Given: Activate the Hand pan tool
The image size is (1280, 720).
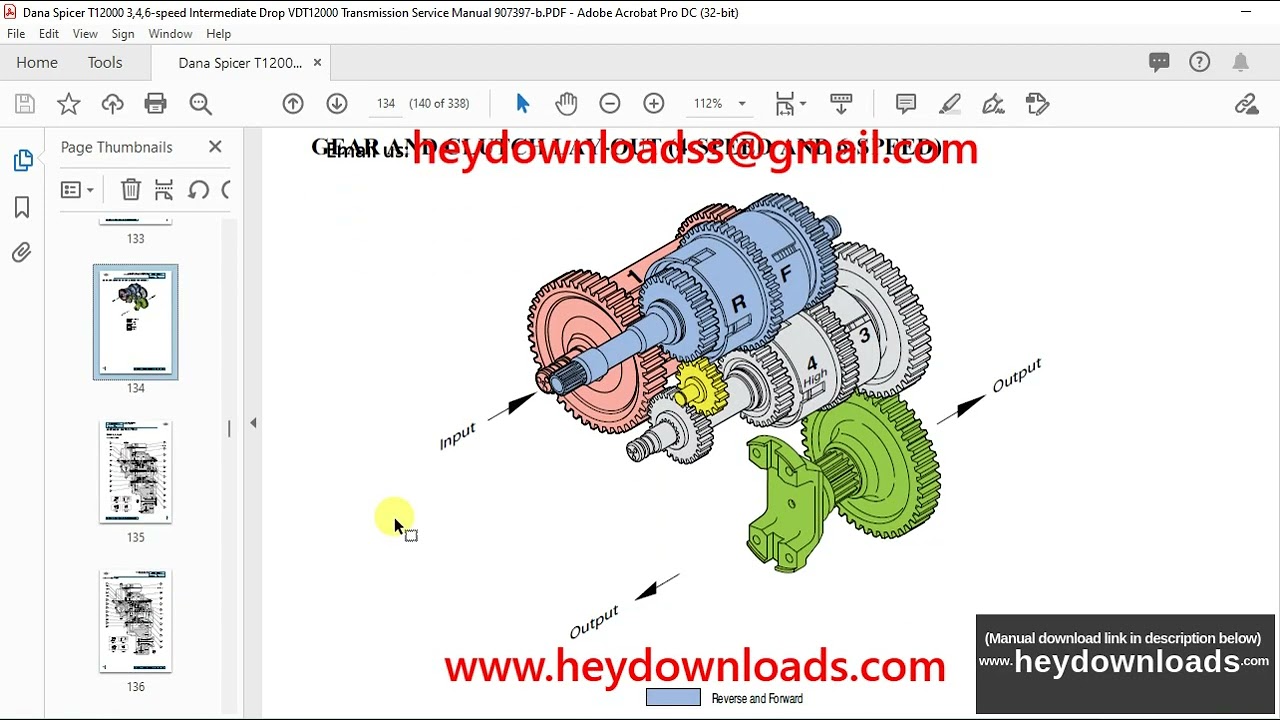Looking at the screenshot, I should (566, 104).
